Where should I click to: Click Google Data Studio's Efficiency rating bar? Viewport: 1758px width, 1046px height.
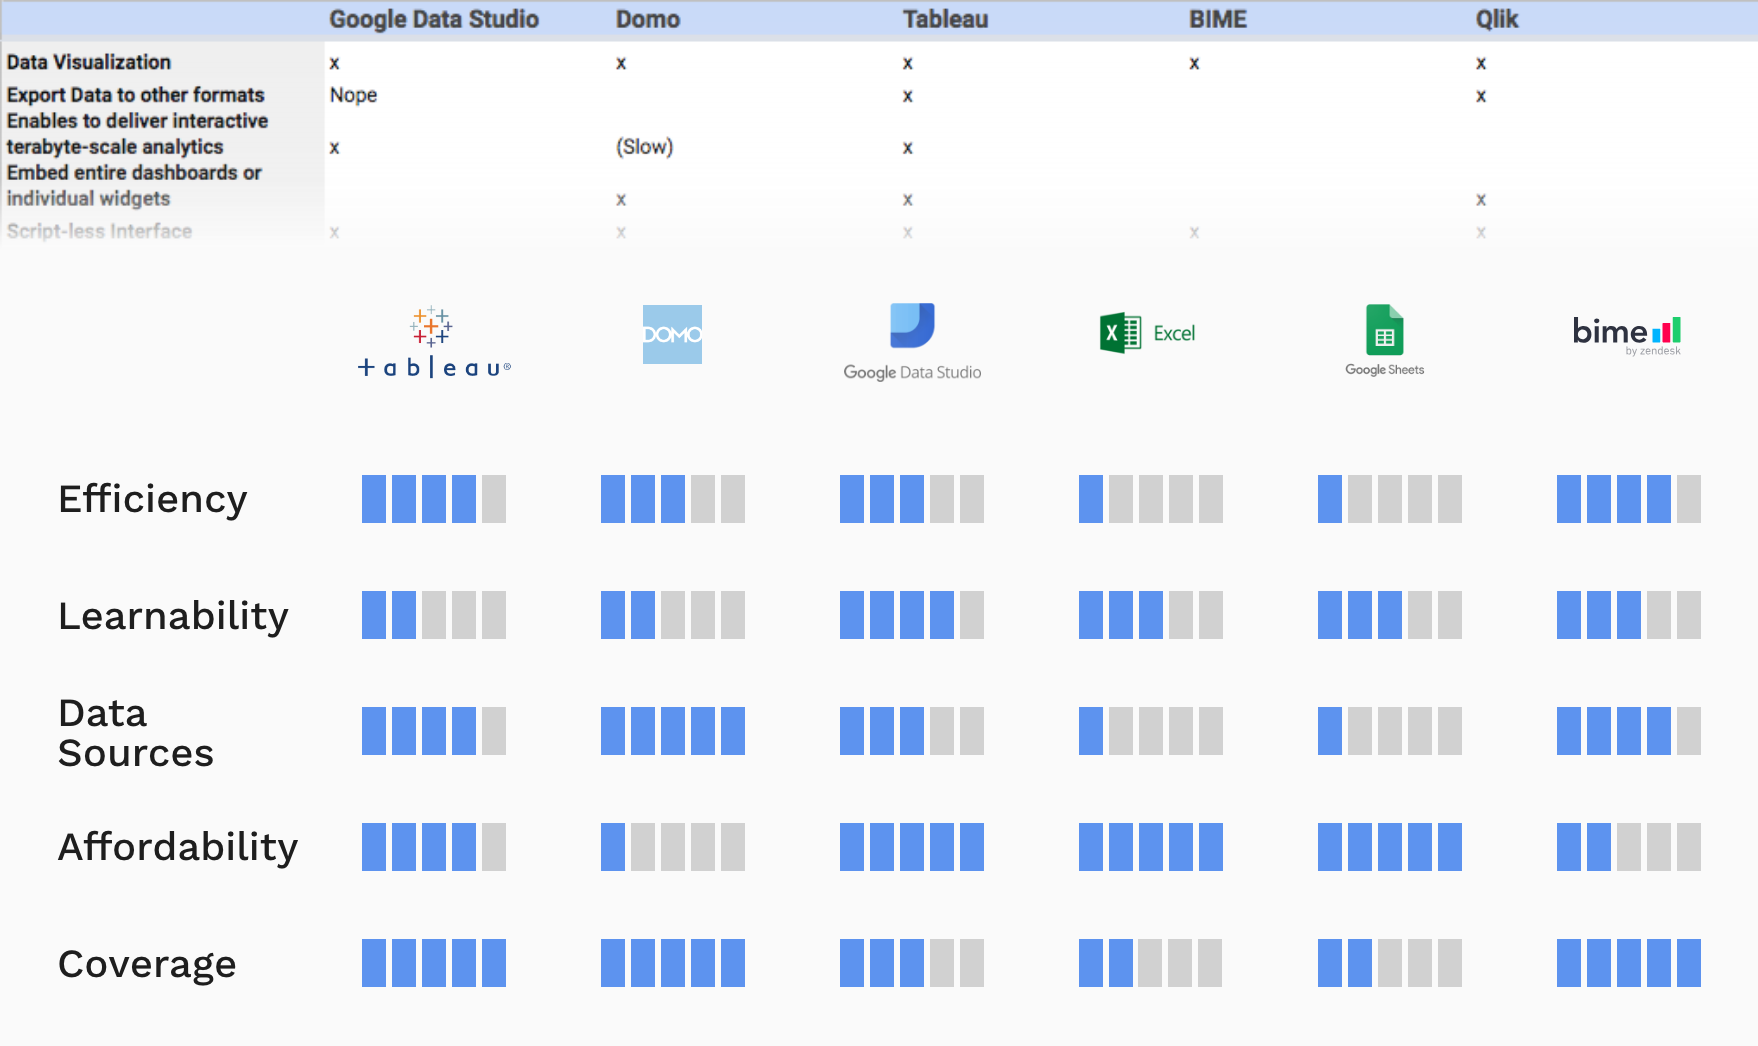(912, 499)
